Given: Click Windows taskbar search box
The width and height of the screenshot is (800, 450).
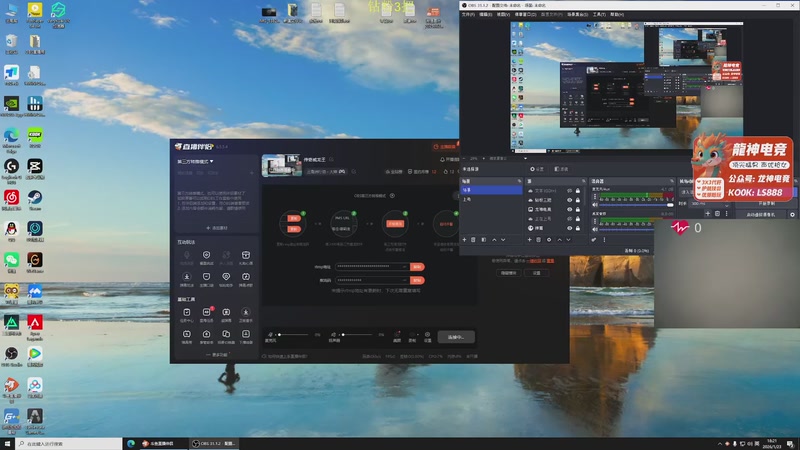Looking at the screenshot, I should [x=69, y=444].
